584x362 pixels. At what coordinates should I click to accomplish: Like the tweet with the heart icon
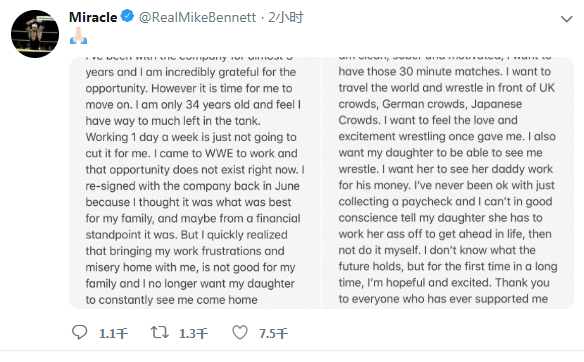240,332
